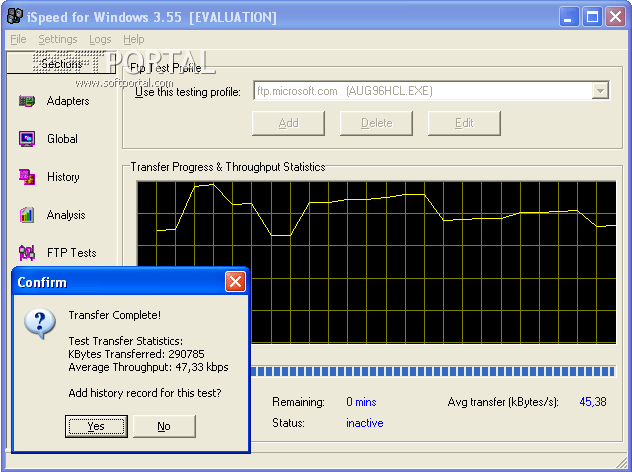This screenshot has height=472, width=632.
Task: Click 'Avg transfer (kBytes/s):' label
Action: coord(503,402)
